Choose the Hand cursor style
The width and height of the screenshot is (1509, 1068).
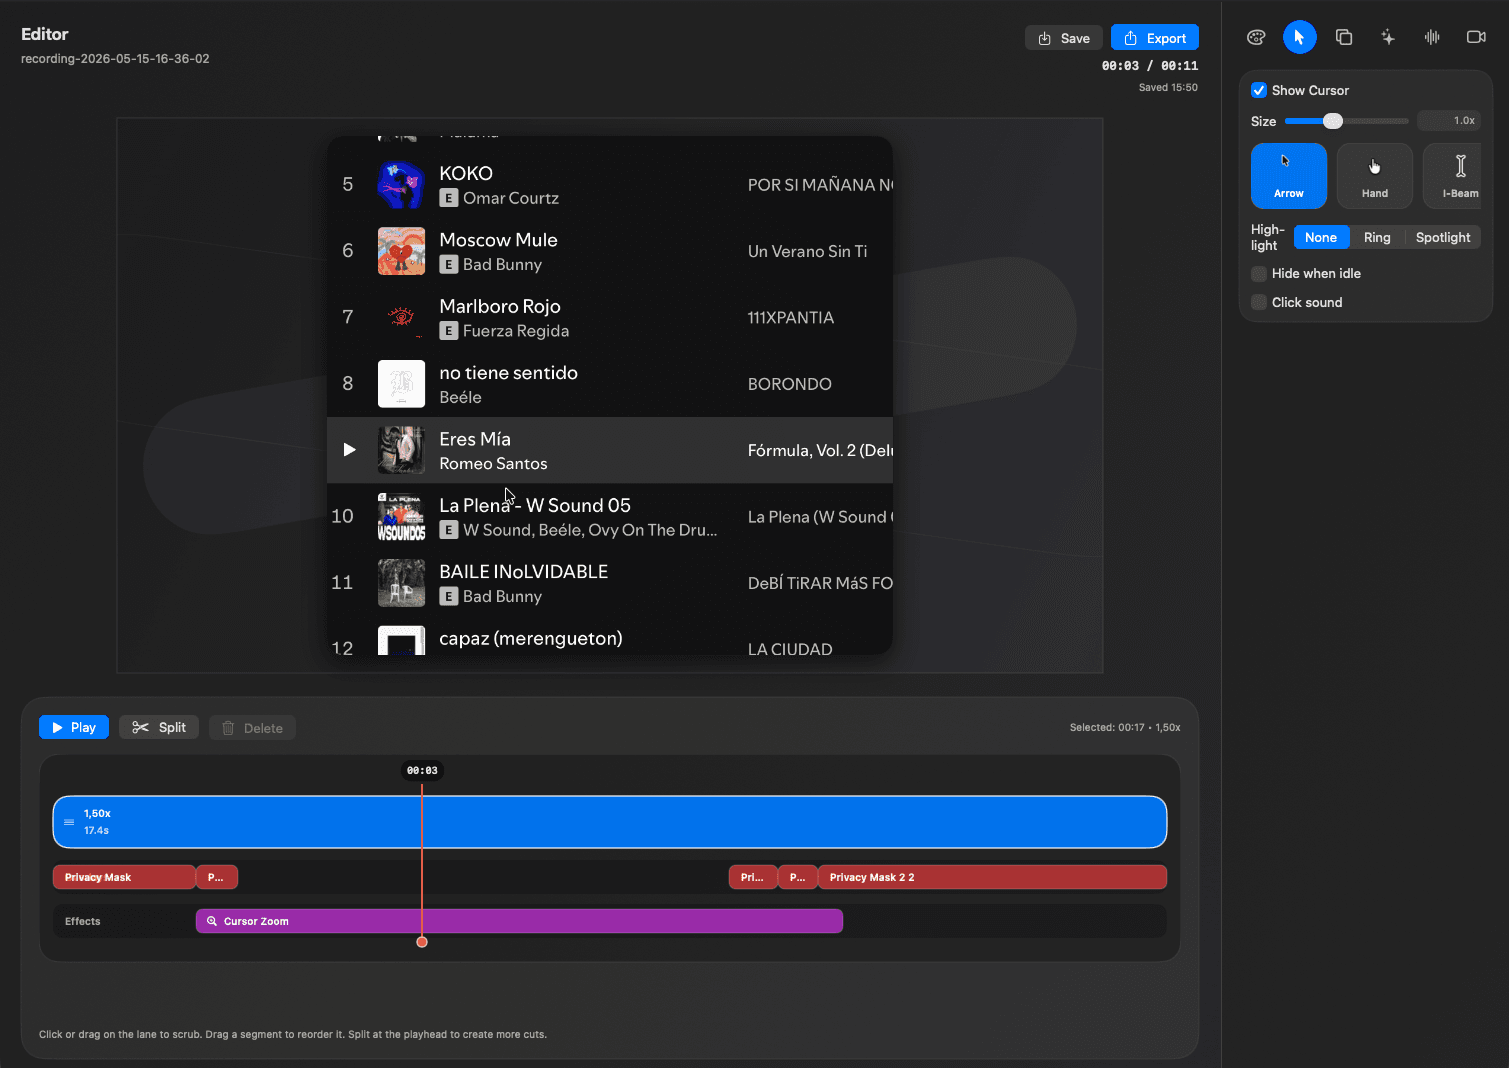tap(1375, 176)
